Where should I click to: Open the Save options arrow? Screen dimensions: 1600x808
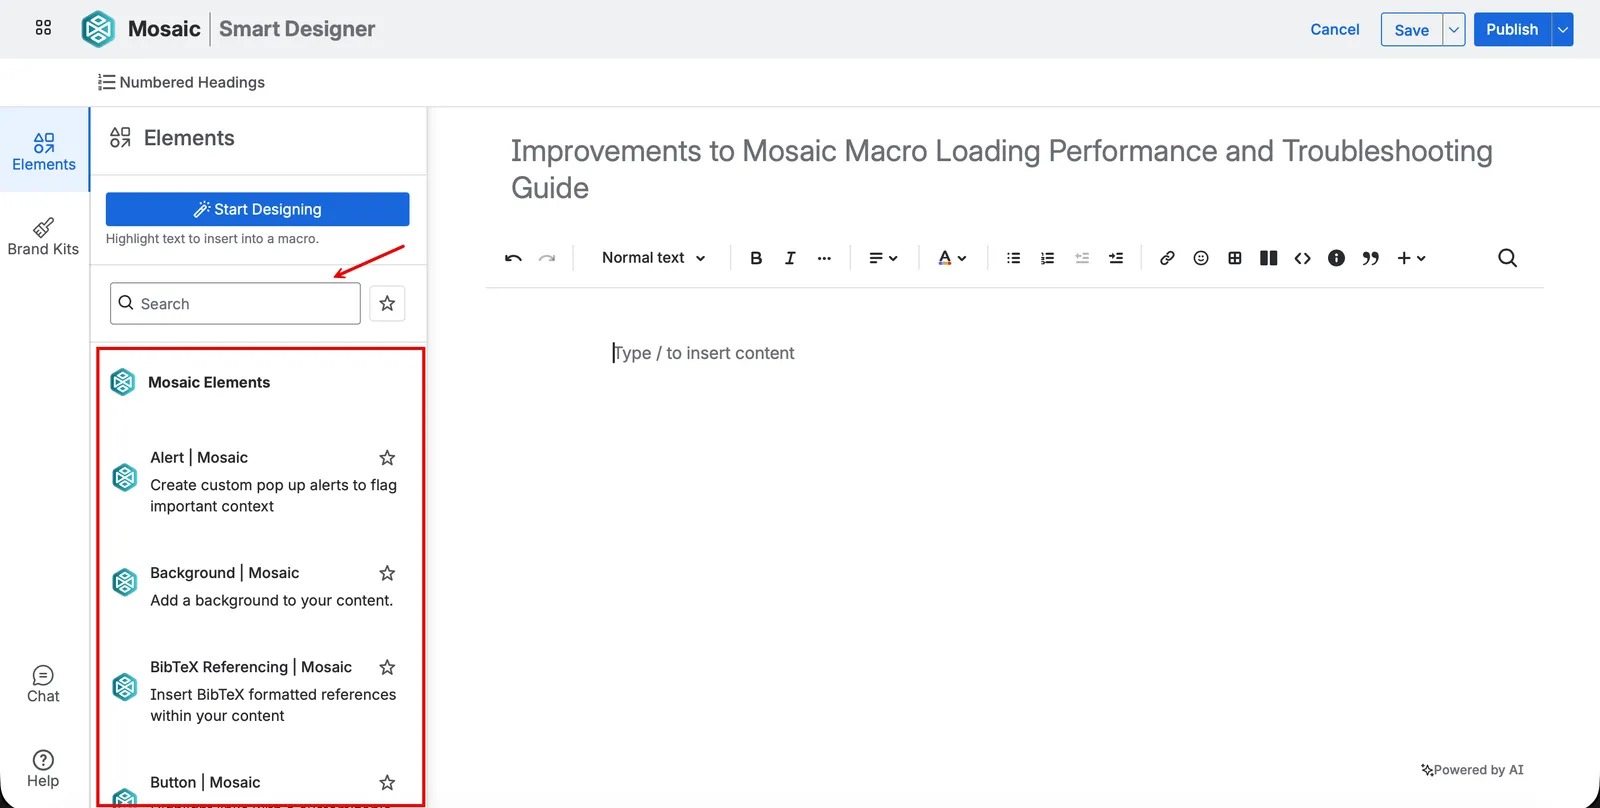1454,29
